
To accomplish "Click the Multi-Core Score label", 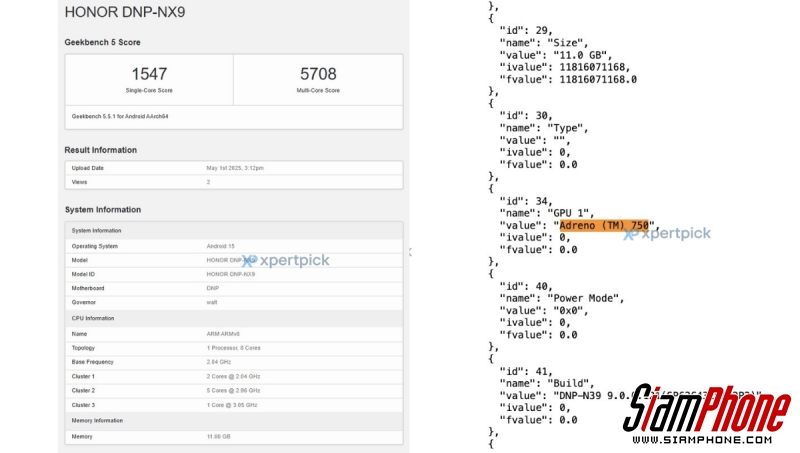I will point(318,90).
